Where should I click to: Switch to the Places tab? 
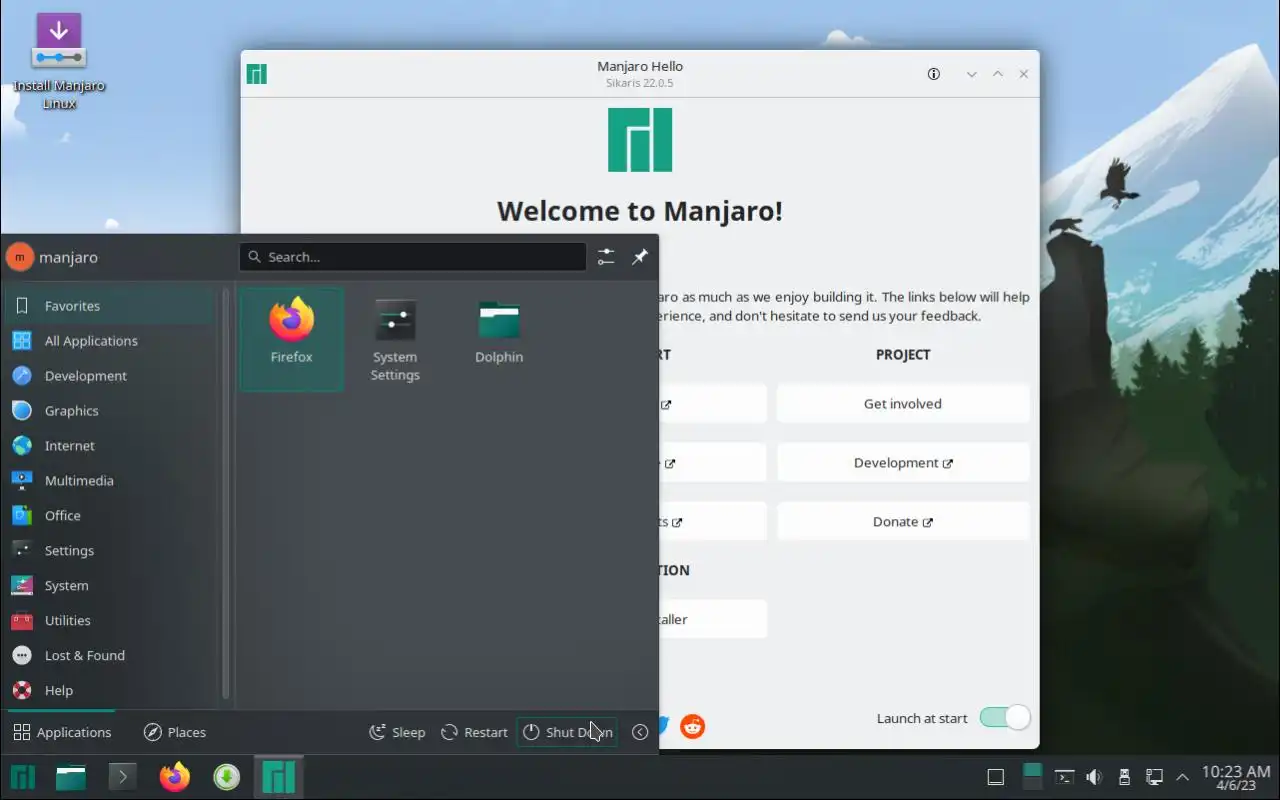point(175,732)
